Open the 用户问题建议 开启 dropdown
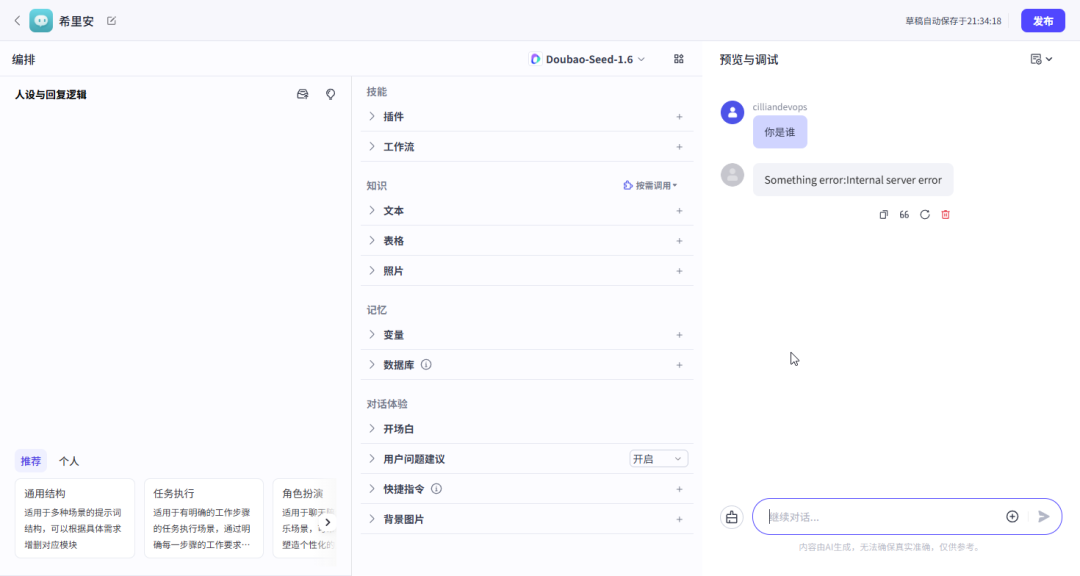Viewport: 1080px width, 576px height. pos(658,459)
